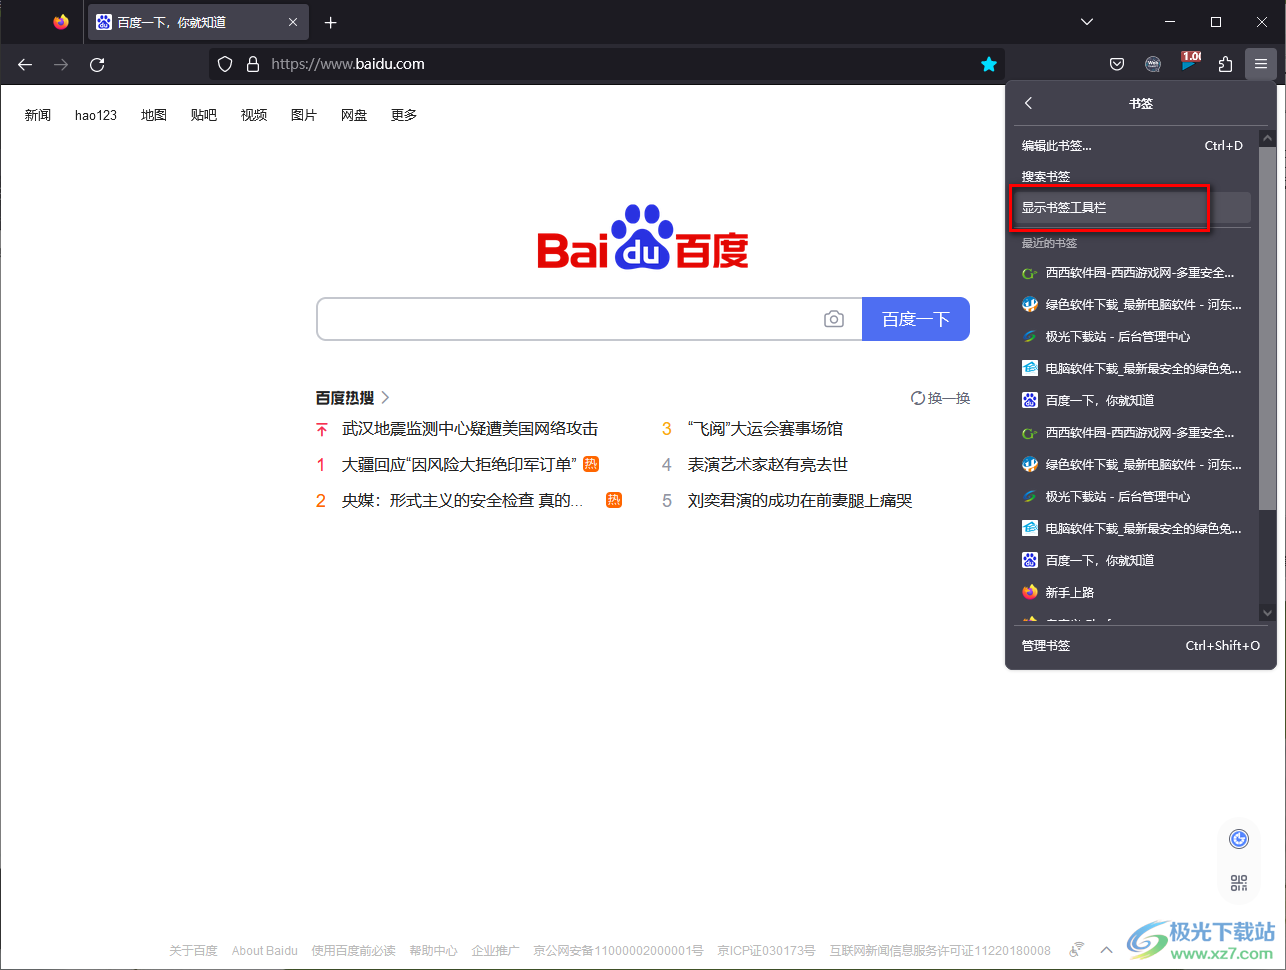
Task: Click the 百度一下 search button
Action: click(x=916, y=319)
